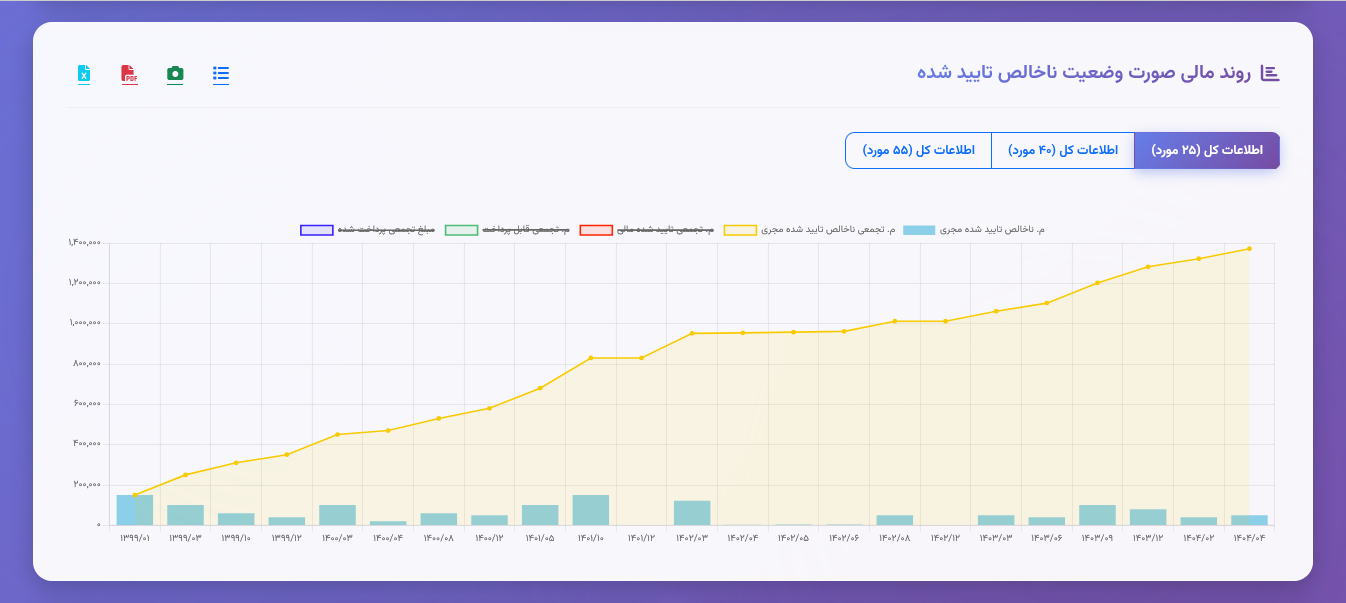Click the y-axis value ۶۰۰,۰۰۰
The height and width of the screenshot is (603, 1346).
click(87, 404)
